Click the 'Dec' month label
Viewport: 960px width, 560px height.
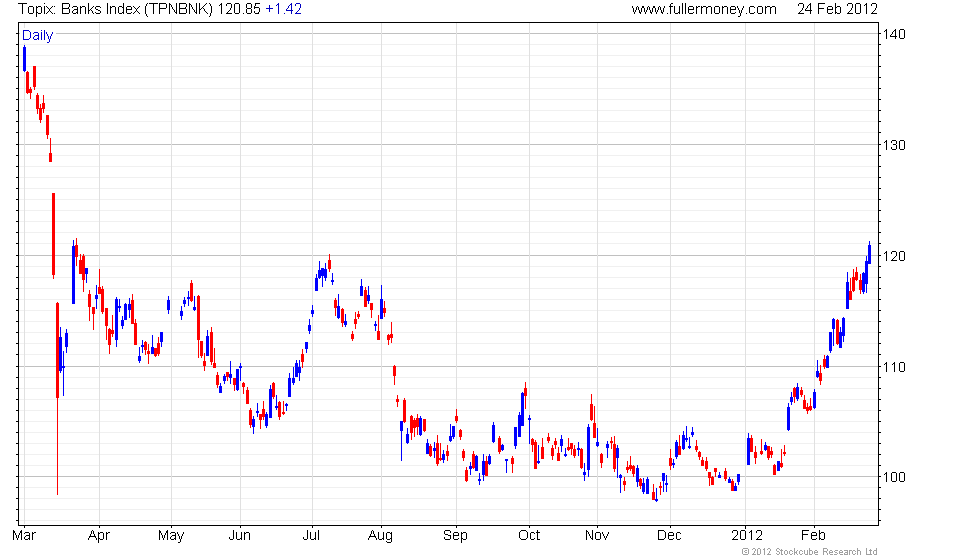coord(669,536)
